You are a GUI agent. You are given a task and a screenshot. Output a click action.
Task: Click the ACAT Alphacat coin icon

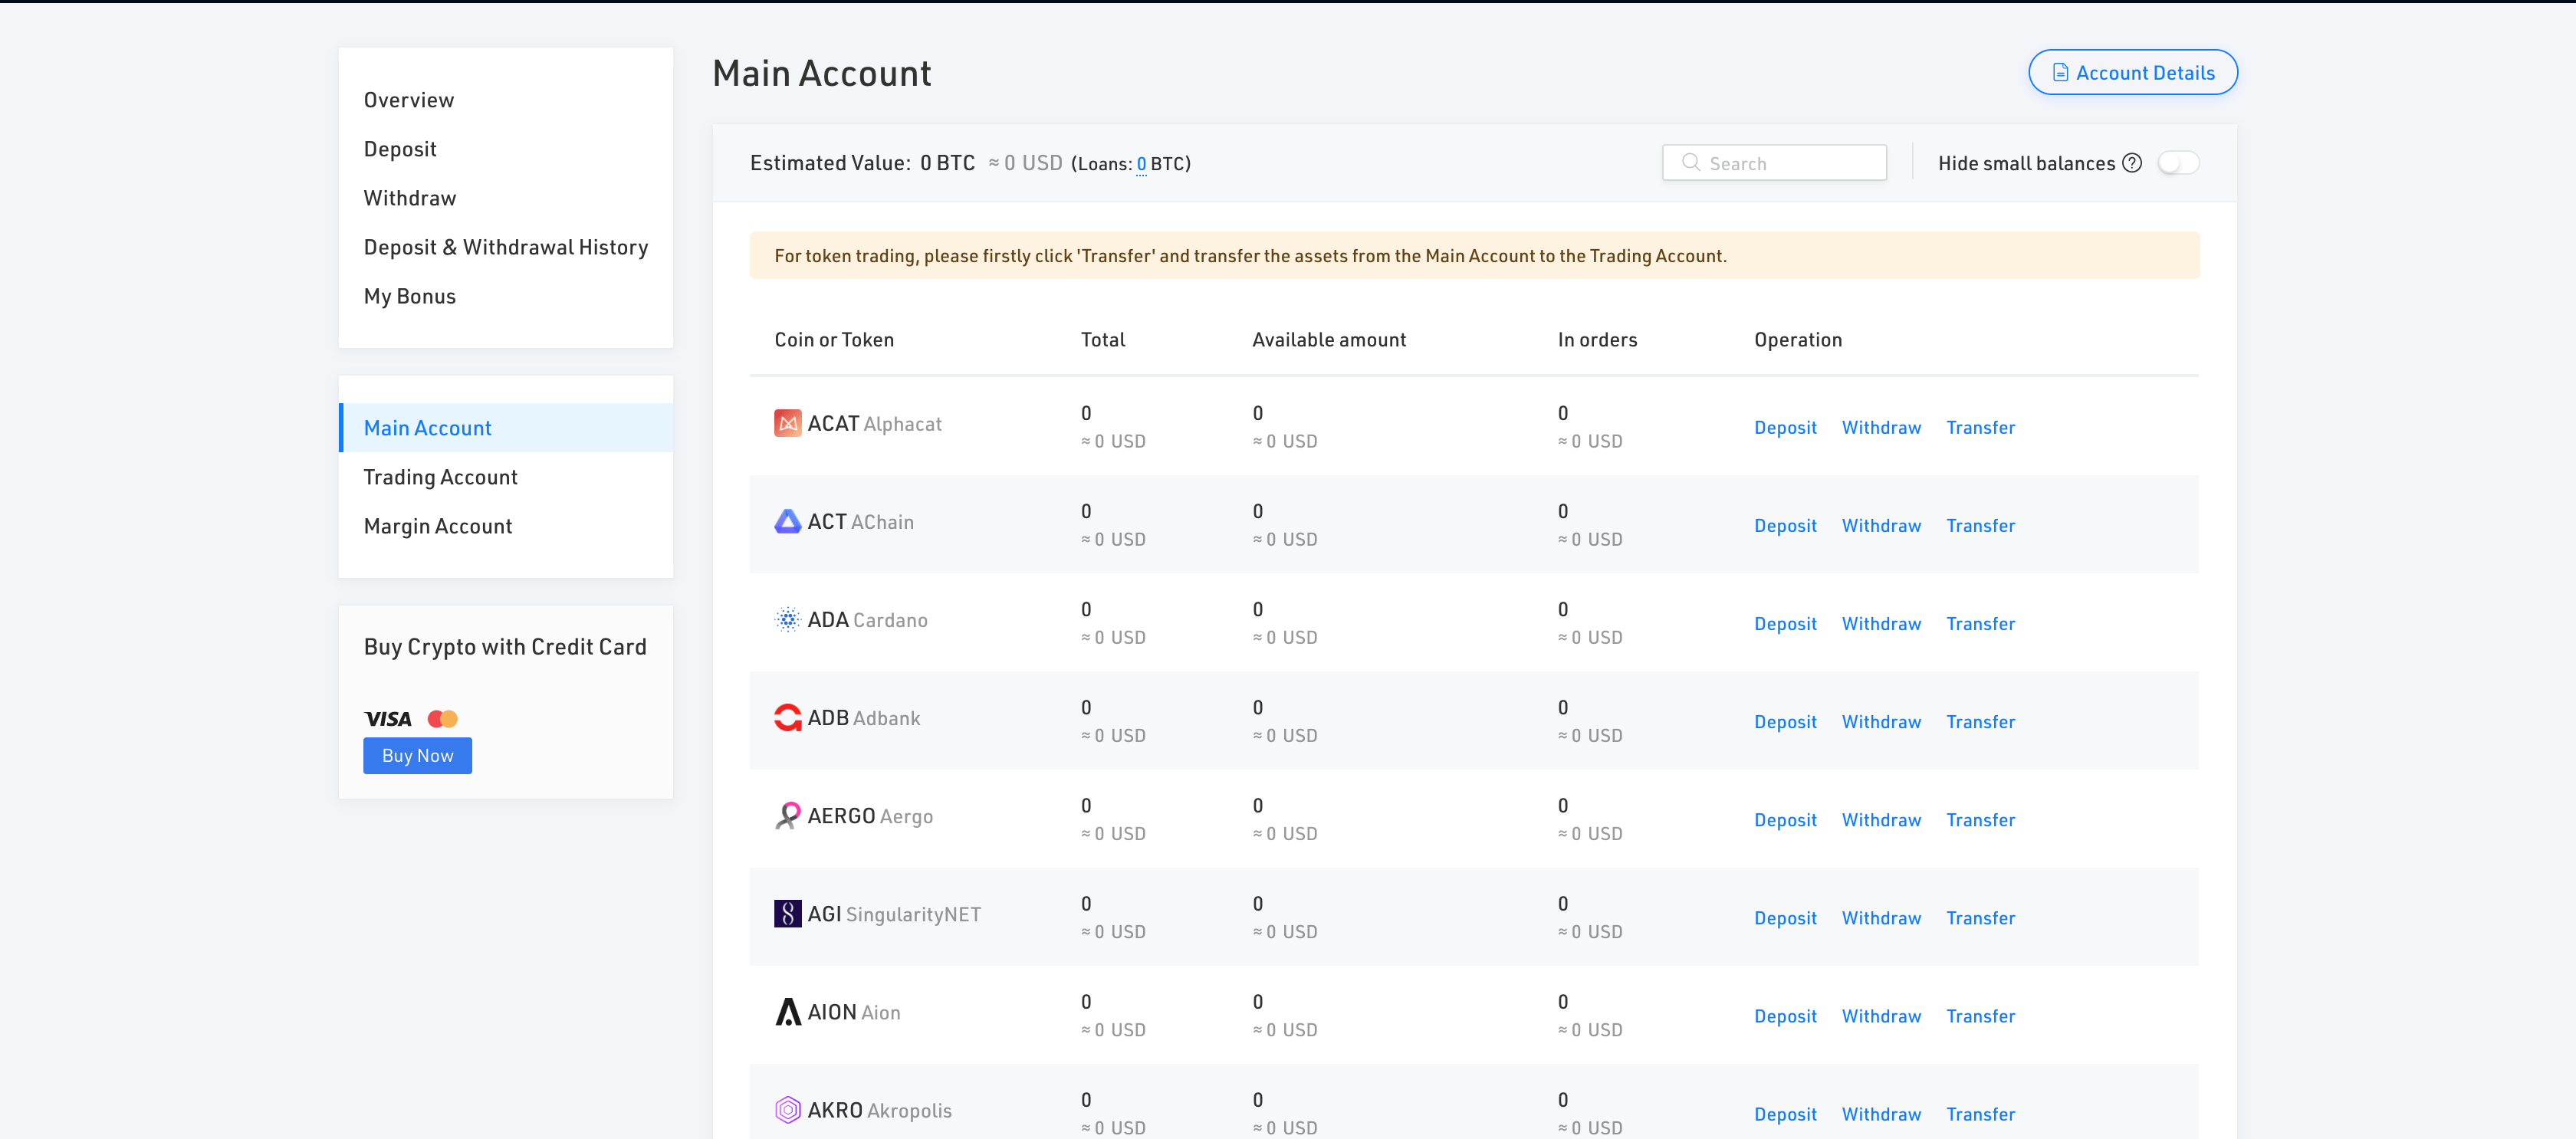point(787,424)
